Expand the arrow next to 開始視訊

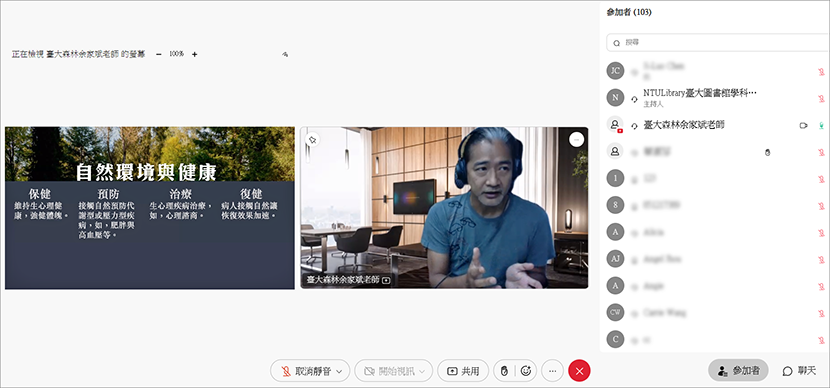tap(422, 372)
